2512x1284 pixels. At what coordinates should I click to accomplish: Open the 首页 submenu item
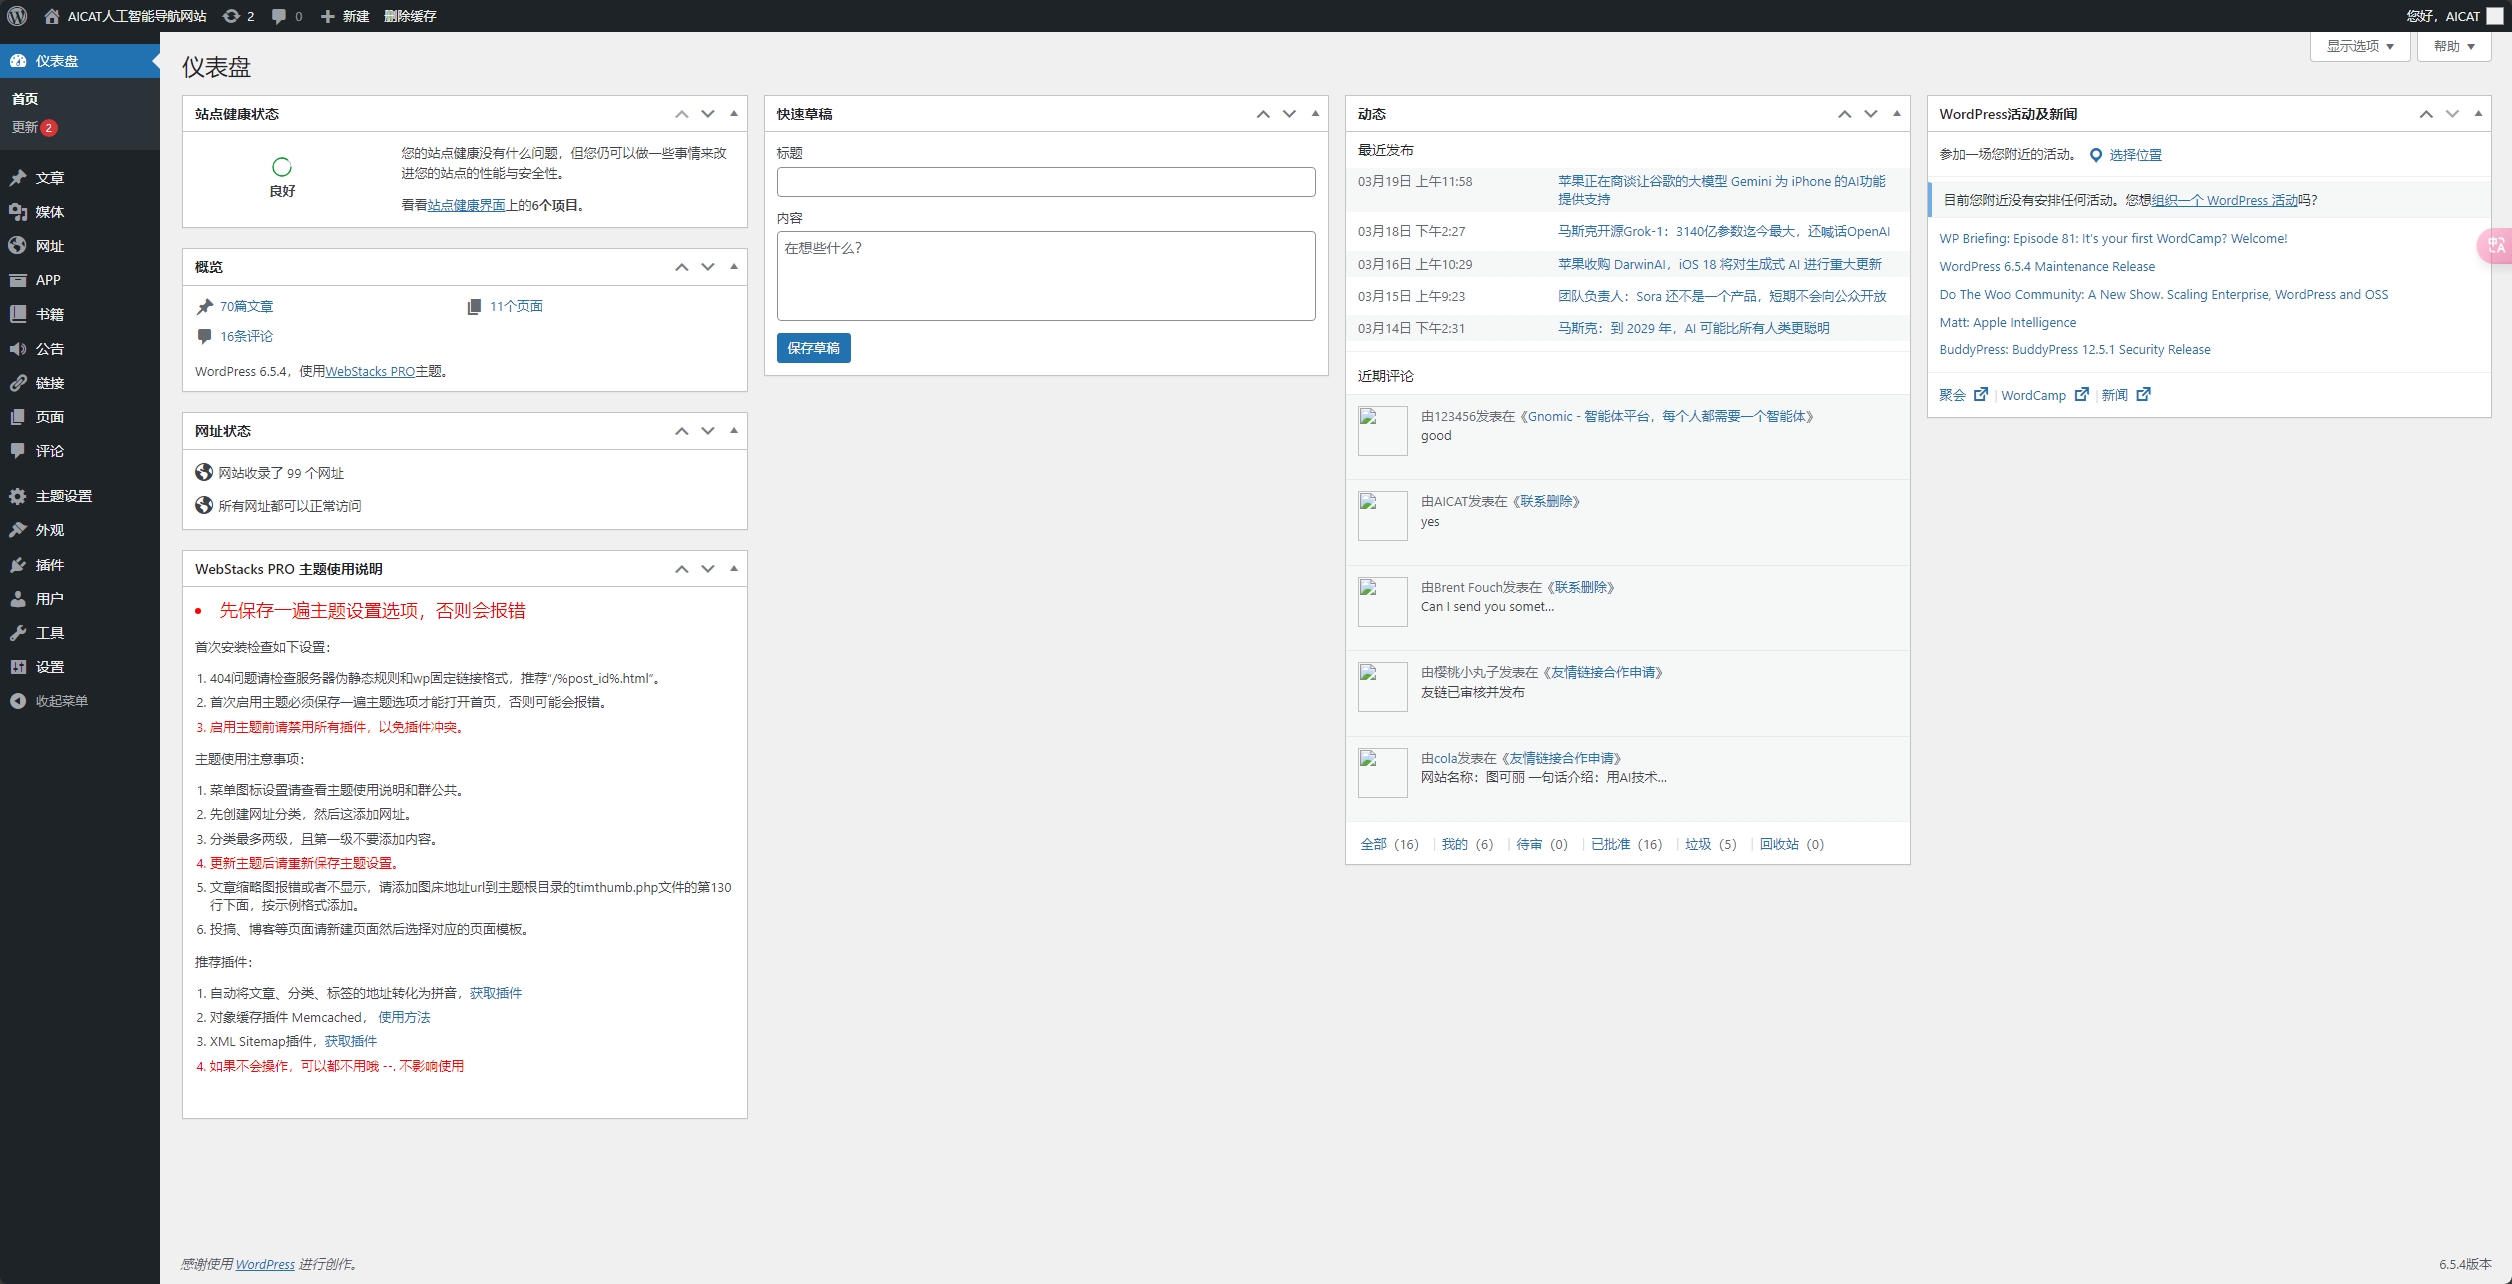click(x=25, y=99)
